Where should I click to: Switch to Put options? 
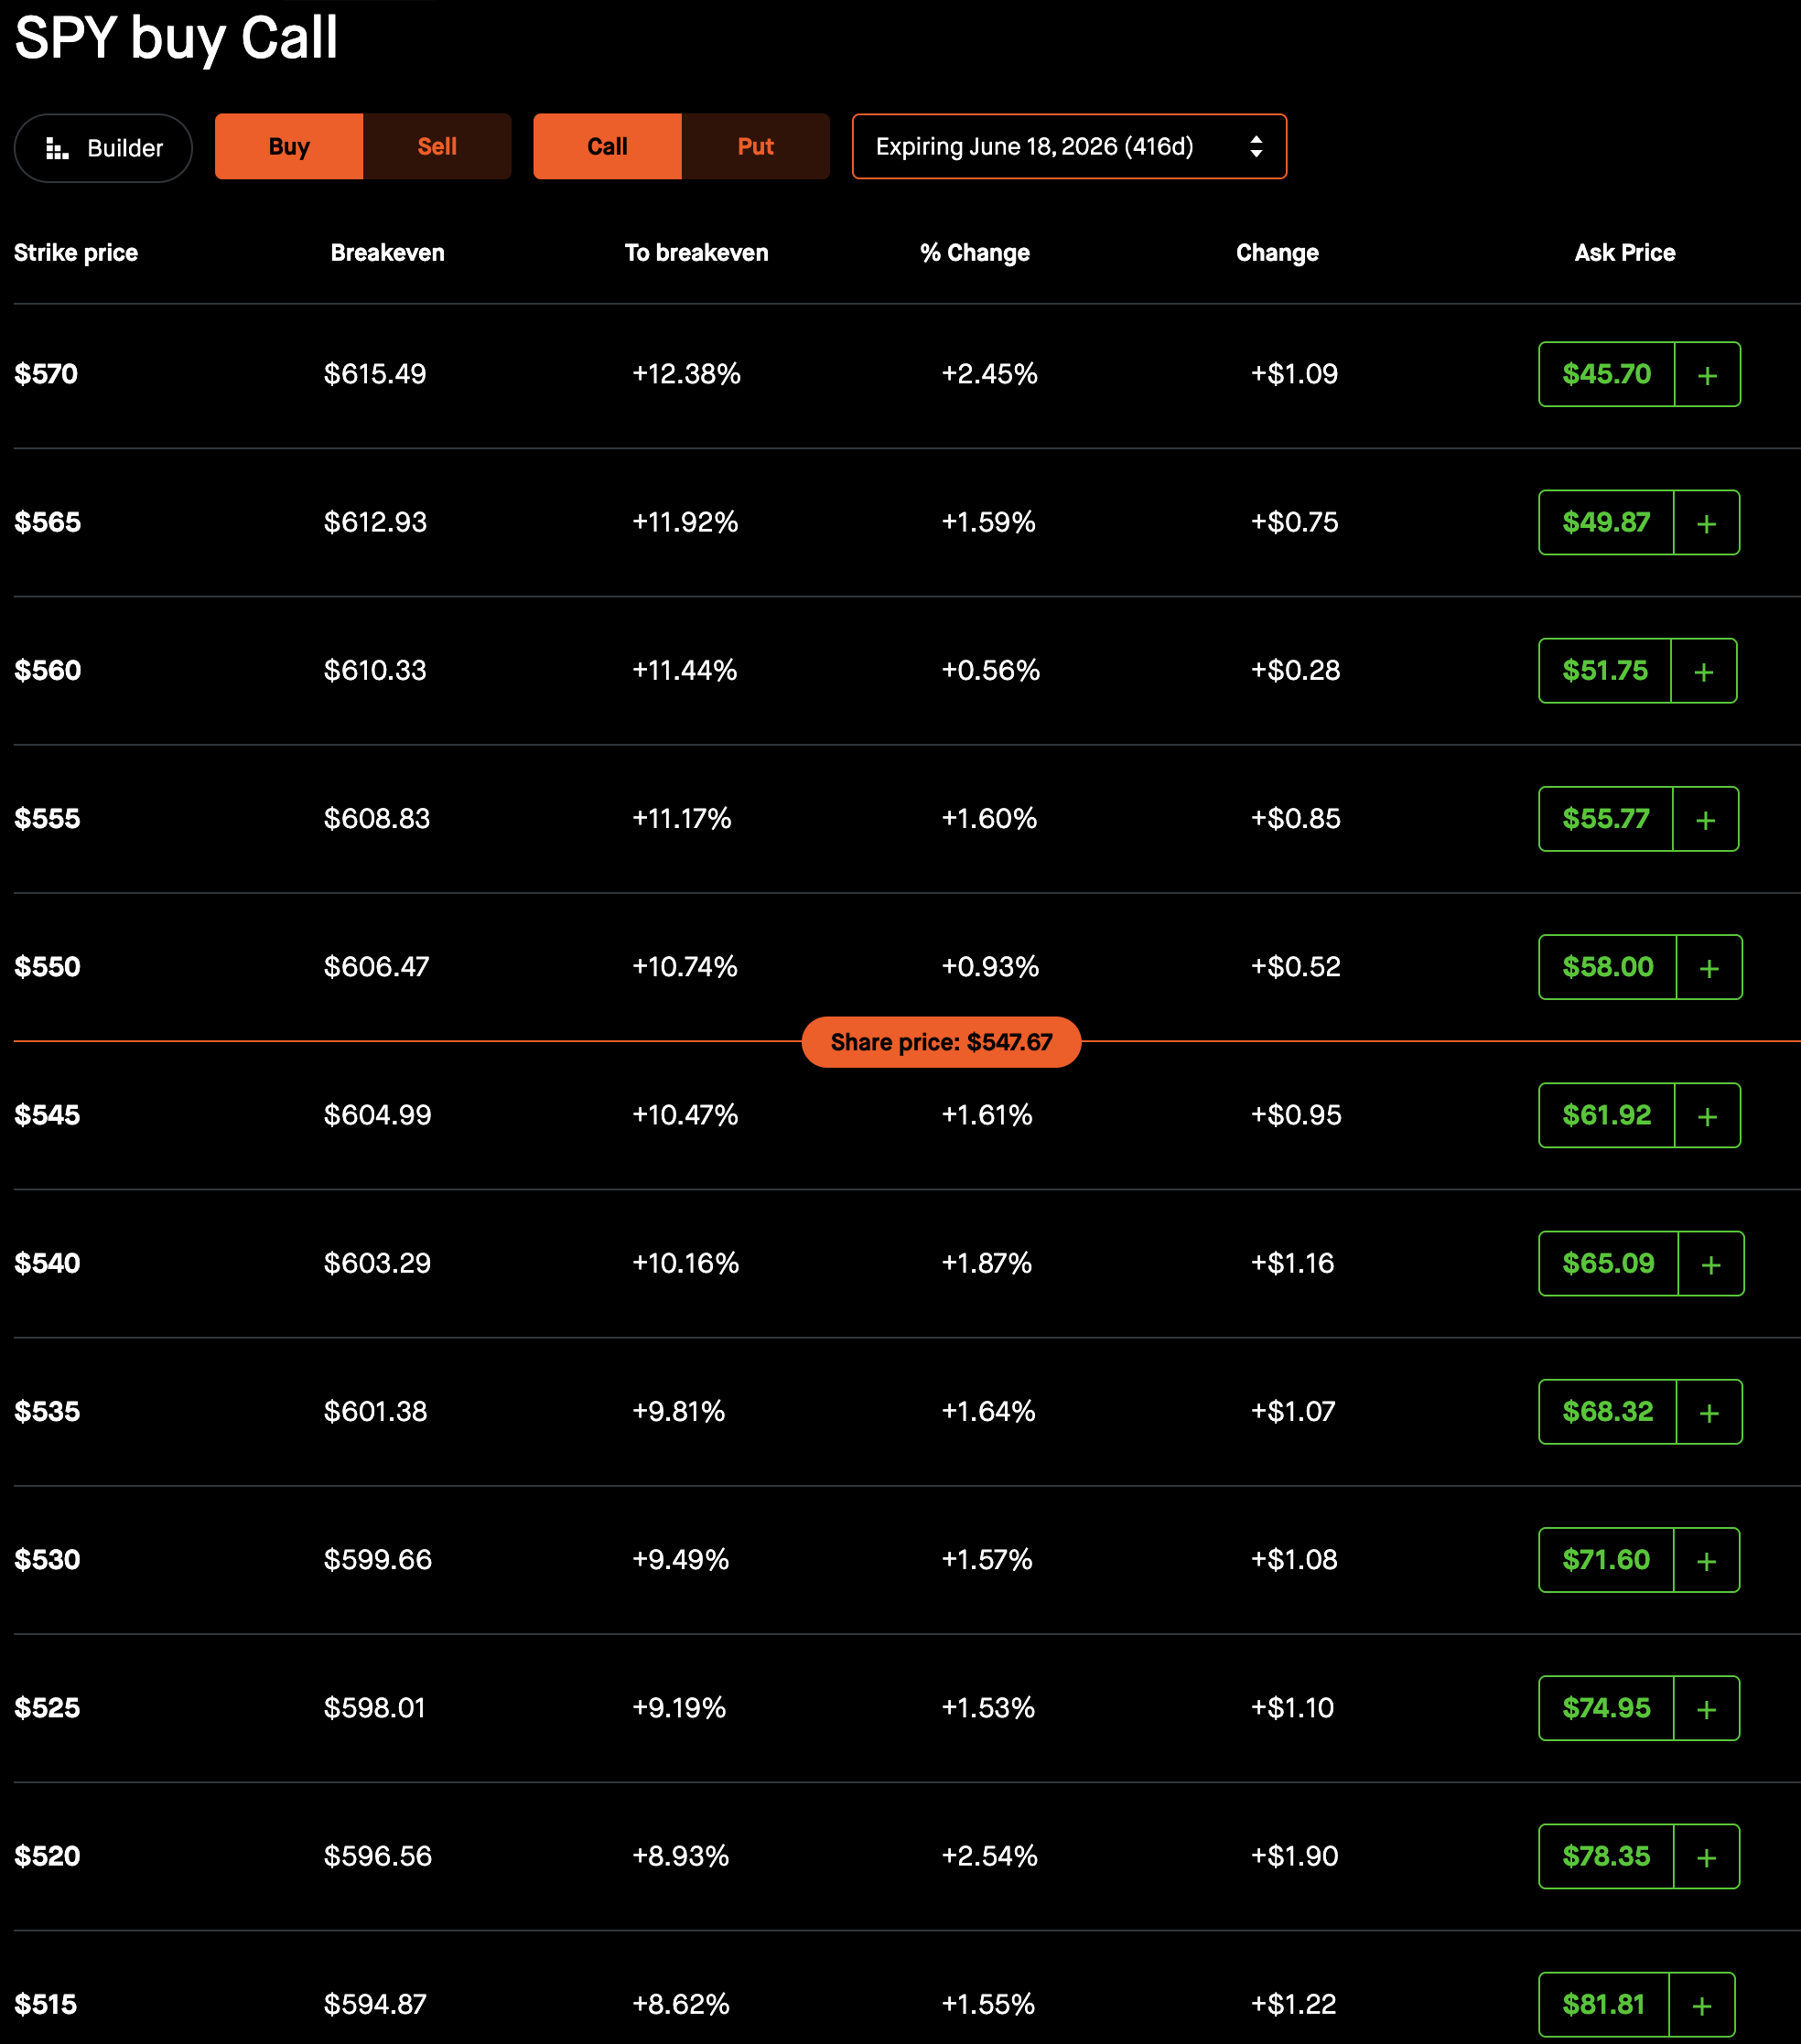click(x=756, y=146)
